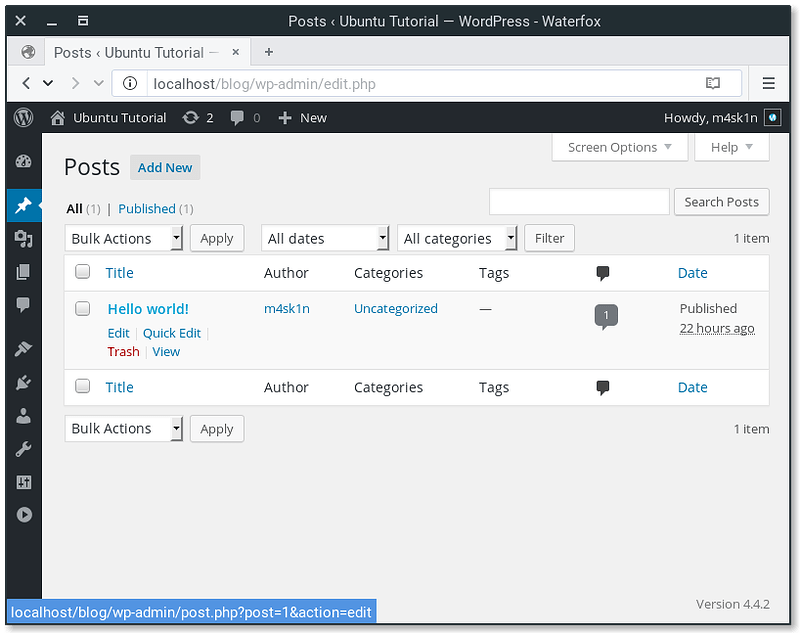Click the Quick Edit link
This screenshot has width=800, height=633.
[x=171, y=333]
